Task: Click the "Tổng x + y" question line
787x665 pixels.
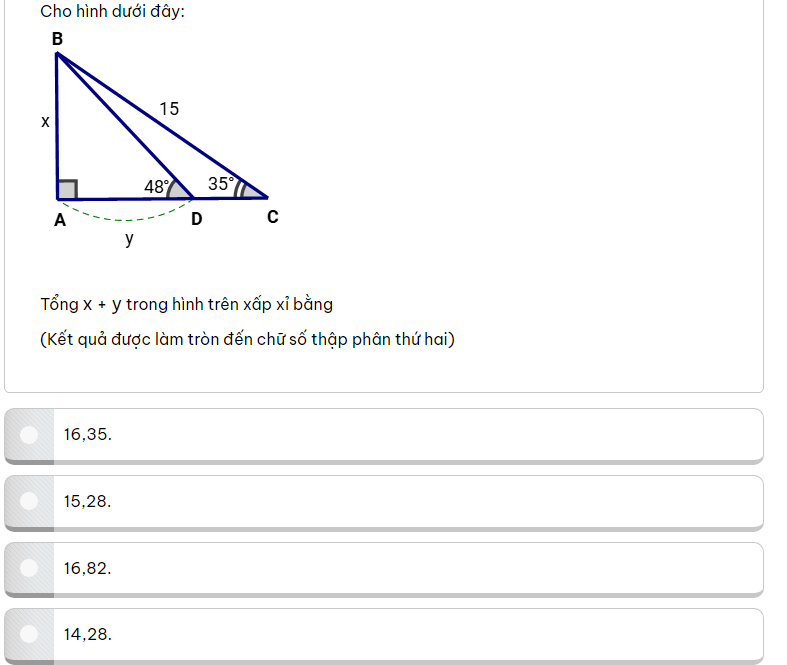Action: pyautogui.click(x=186, y=304)
